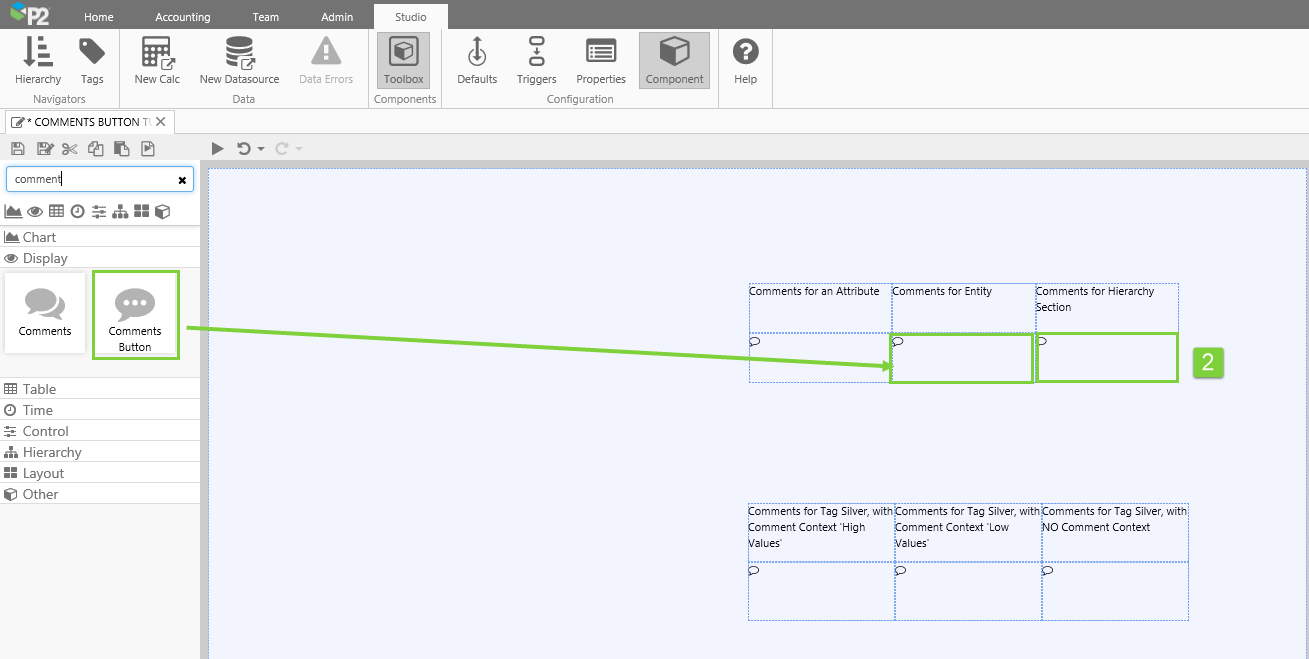Screen dimensions: 1309x659
Task: Create a New Calc
Action: pos(157,61)
